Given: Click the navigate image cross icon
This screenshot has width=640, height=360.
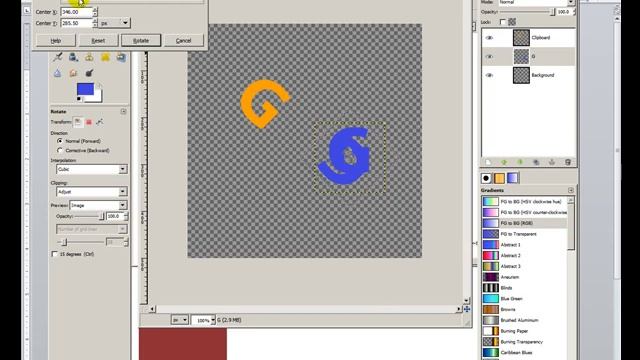Looking at the screenshot, I should (x=467, y=309).
